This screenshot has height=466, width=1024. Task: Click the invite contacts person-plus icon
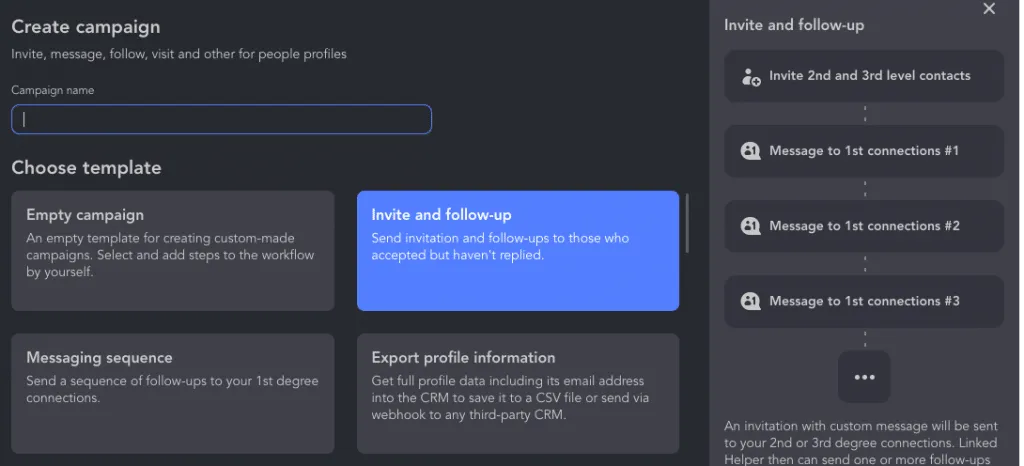point(751,77)
